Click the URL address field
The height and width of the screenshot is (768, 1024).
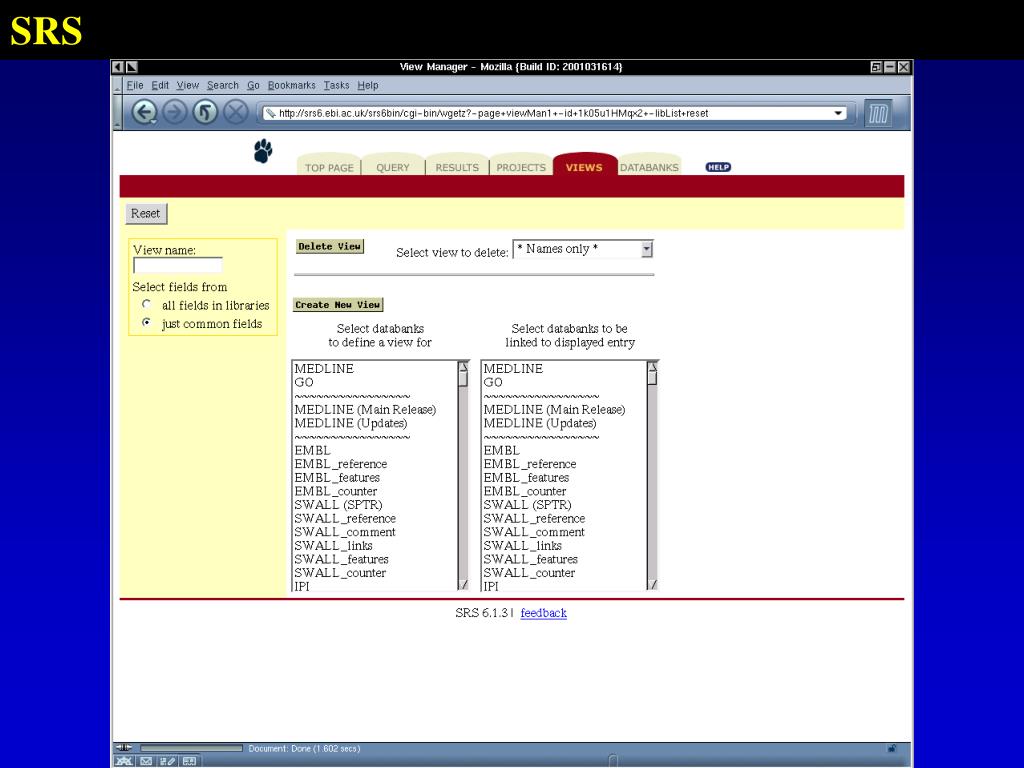coord(553,113)
